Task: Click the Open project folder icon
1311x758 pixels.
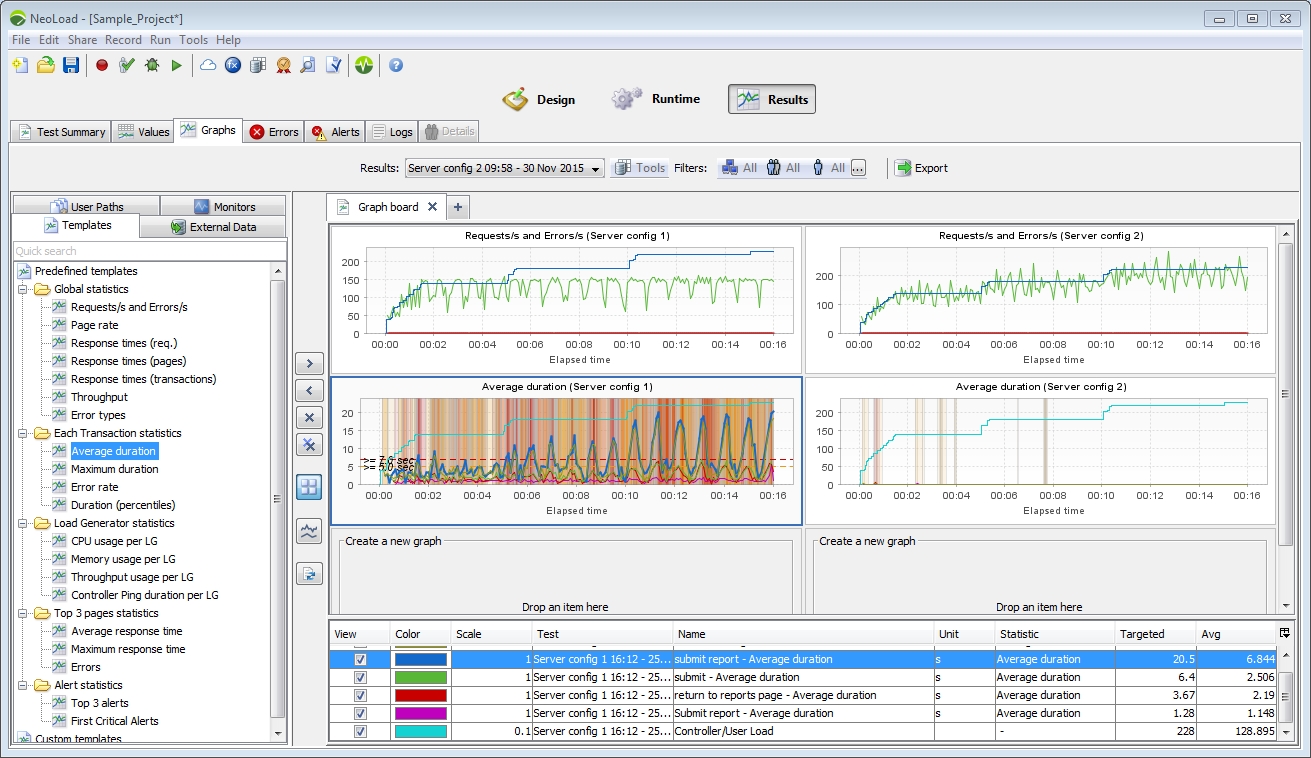Action: coord(45,65)
